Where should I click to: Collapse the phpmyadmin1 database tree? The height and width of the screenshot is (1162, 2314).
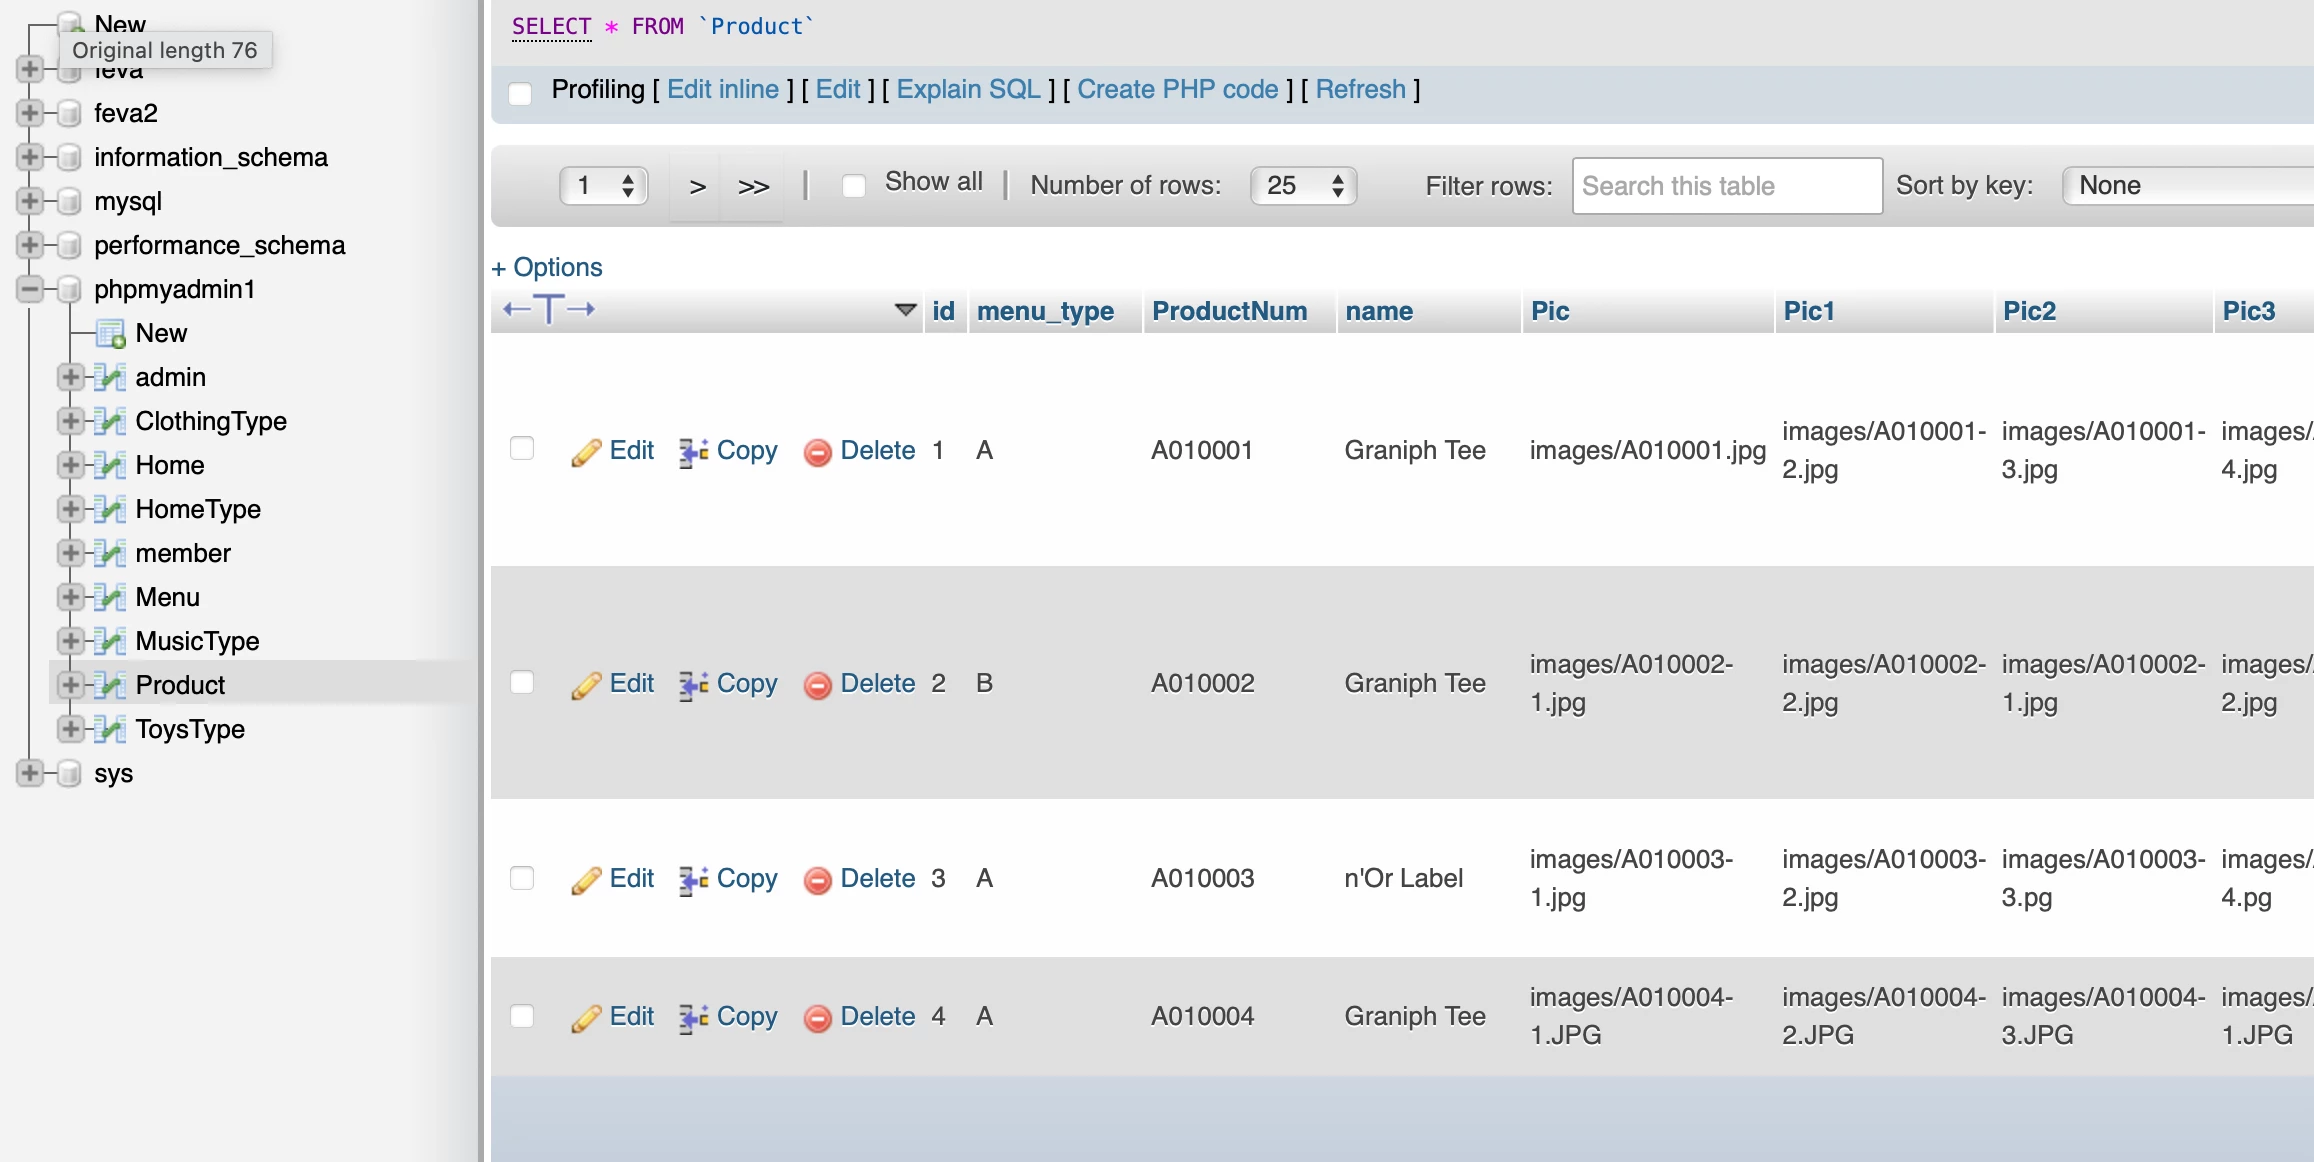[30, 290]
